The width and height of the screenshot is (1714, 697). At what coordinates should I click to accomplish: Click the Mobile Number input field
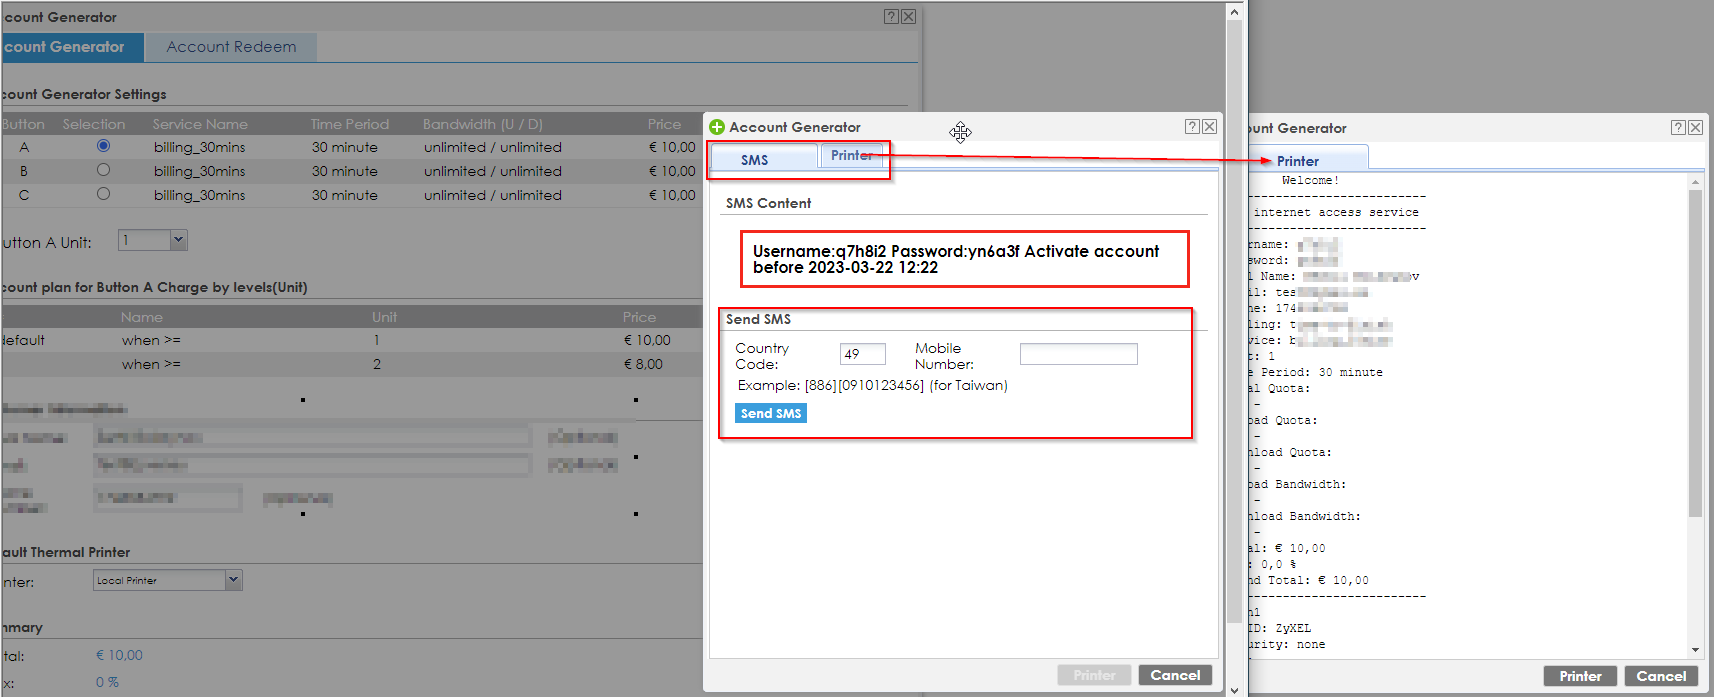pos(1078,354)
